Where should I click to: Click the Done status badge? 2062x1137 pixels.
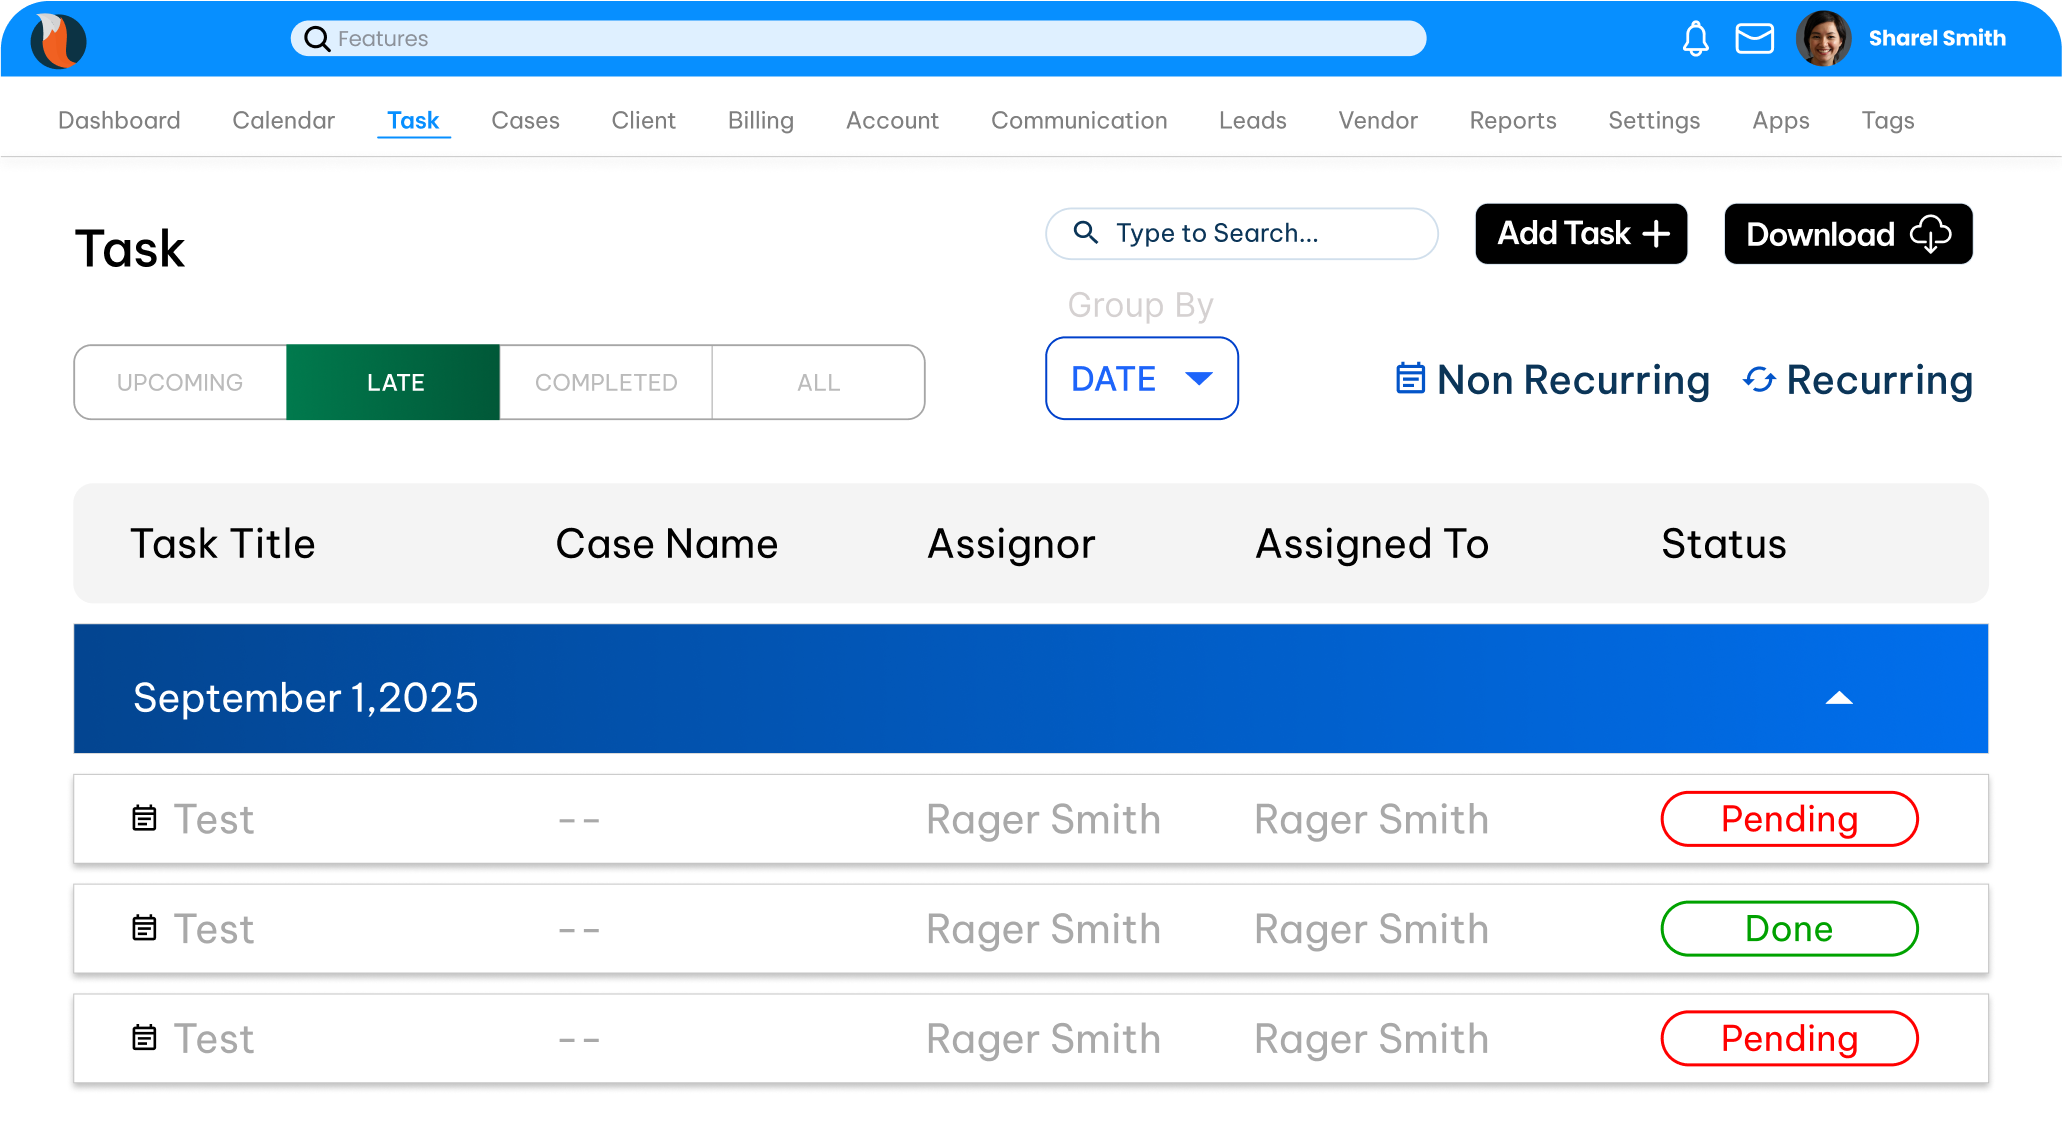click(x=1789, y=929)
